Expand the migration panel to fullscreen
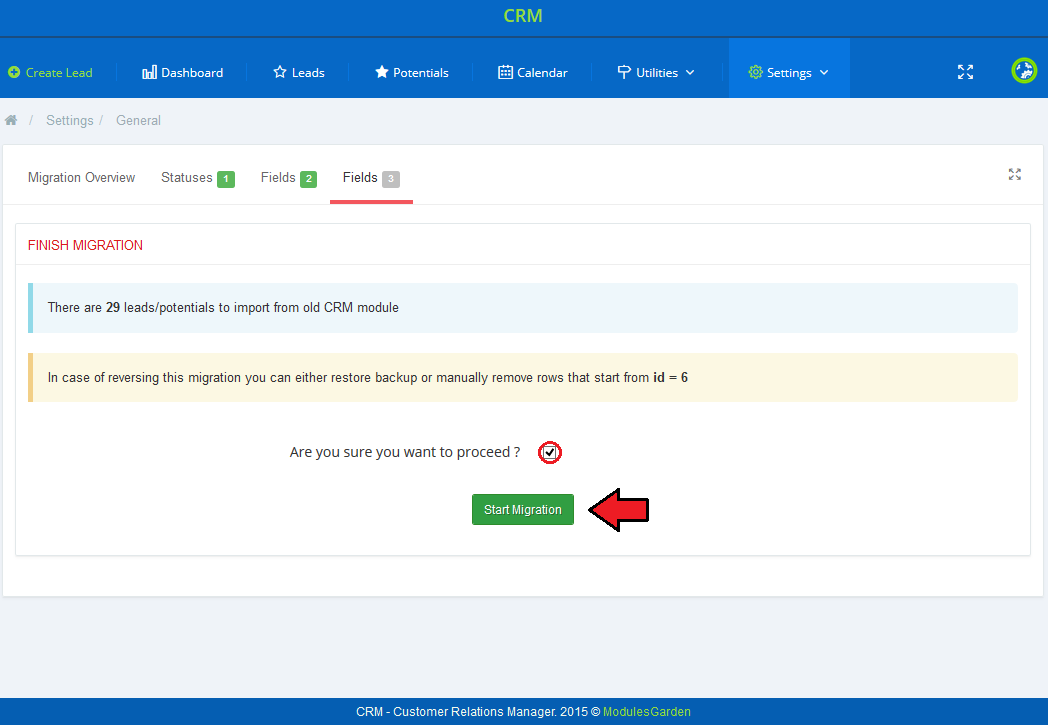The width and height of the screenshot is (1048, 725). [x=1015, y=174]
